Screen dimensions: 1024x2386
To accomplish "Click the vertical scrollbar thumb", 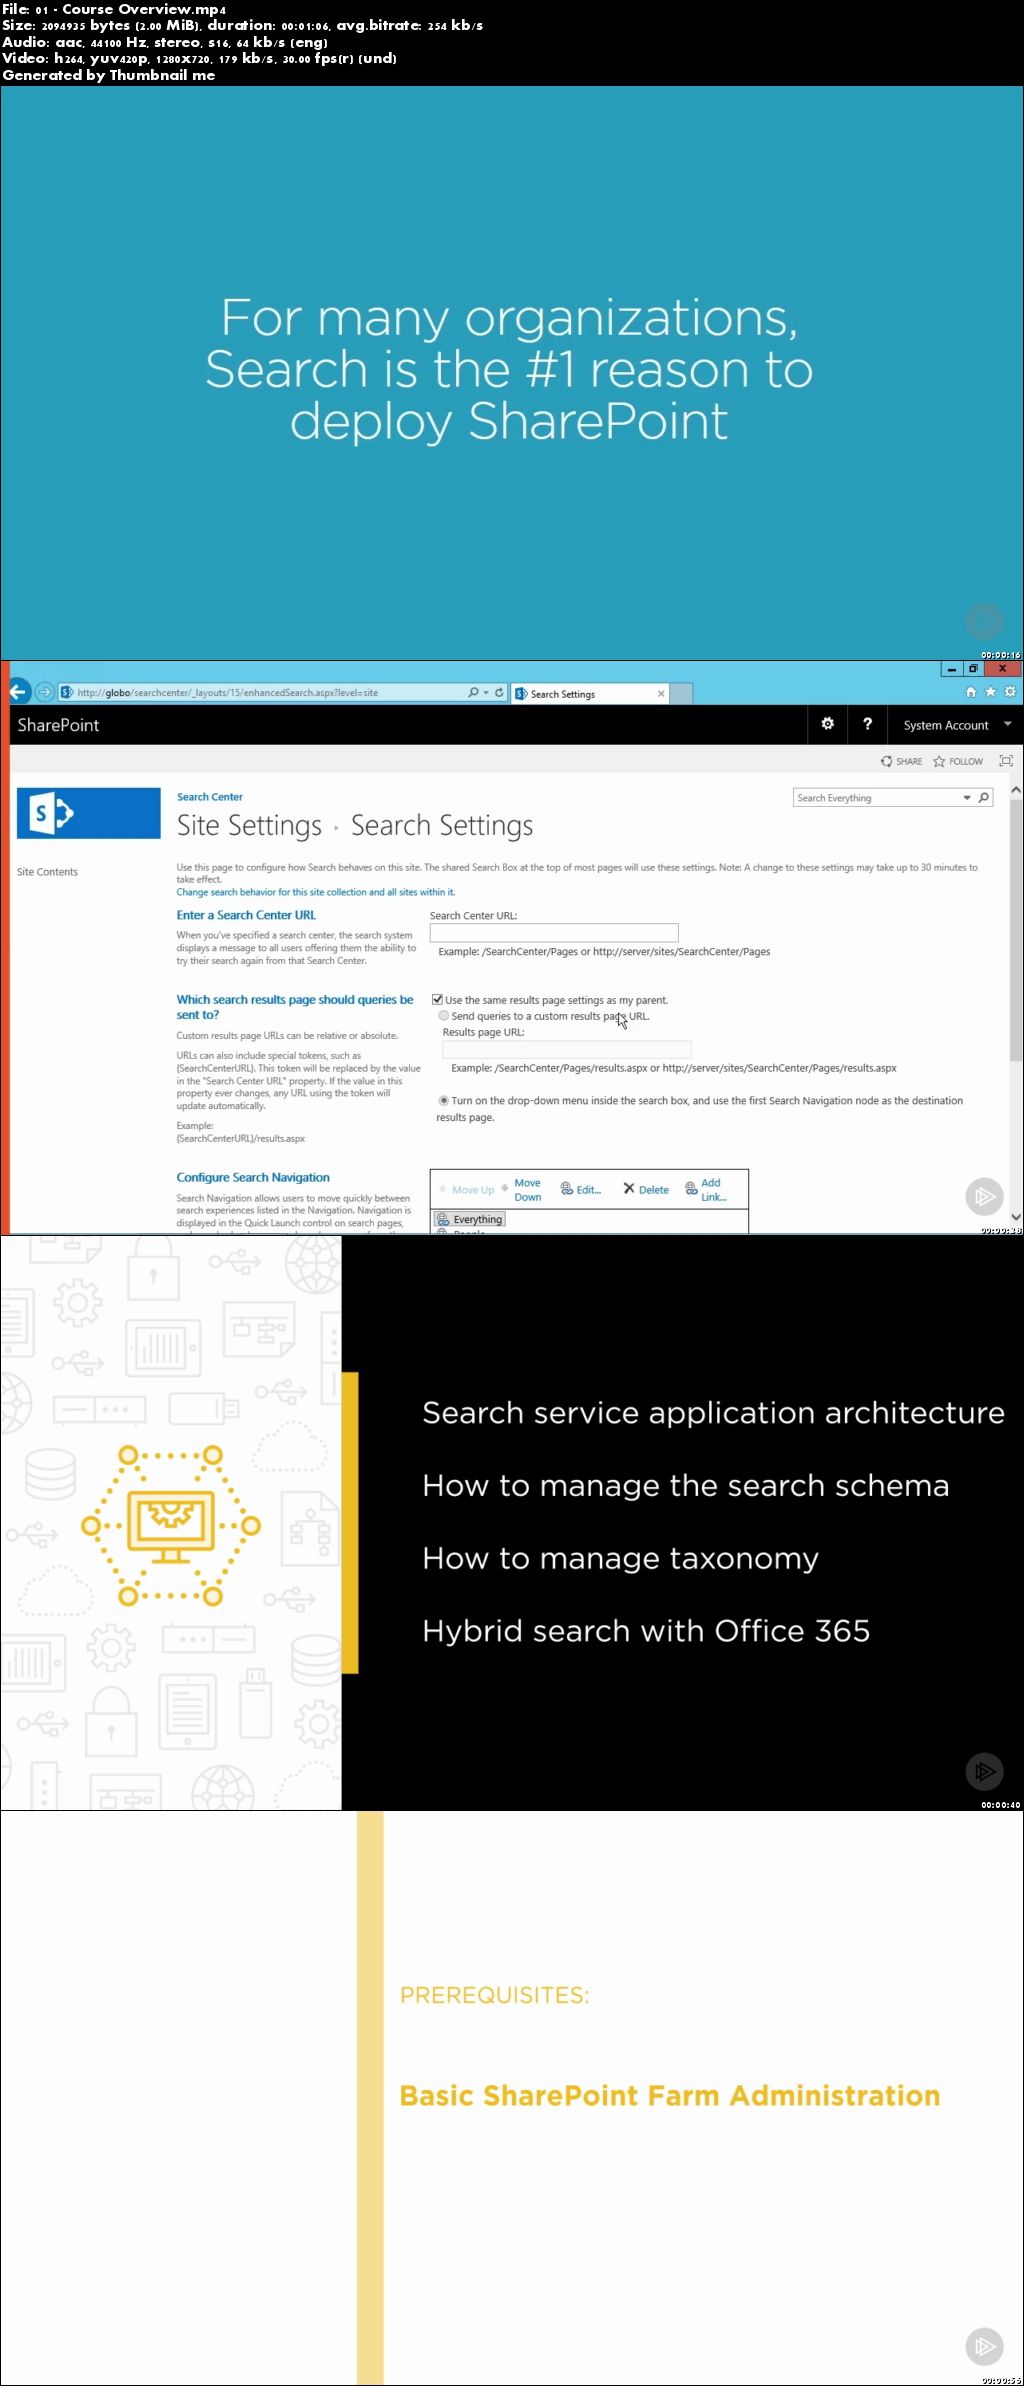I will [1016, 930].
